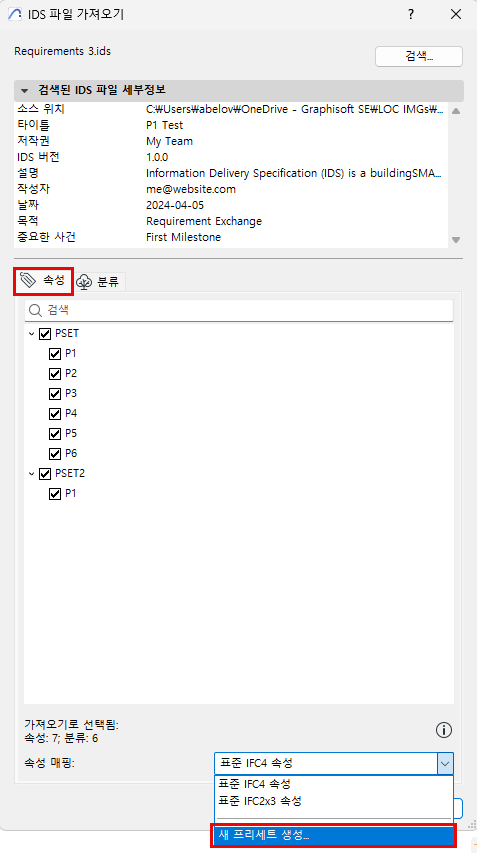Select the 소스 위치 details row
Viewport: 477px width, 853px height.
click(231, 109)
